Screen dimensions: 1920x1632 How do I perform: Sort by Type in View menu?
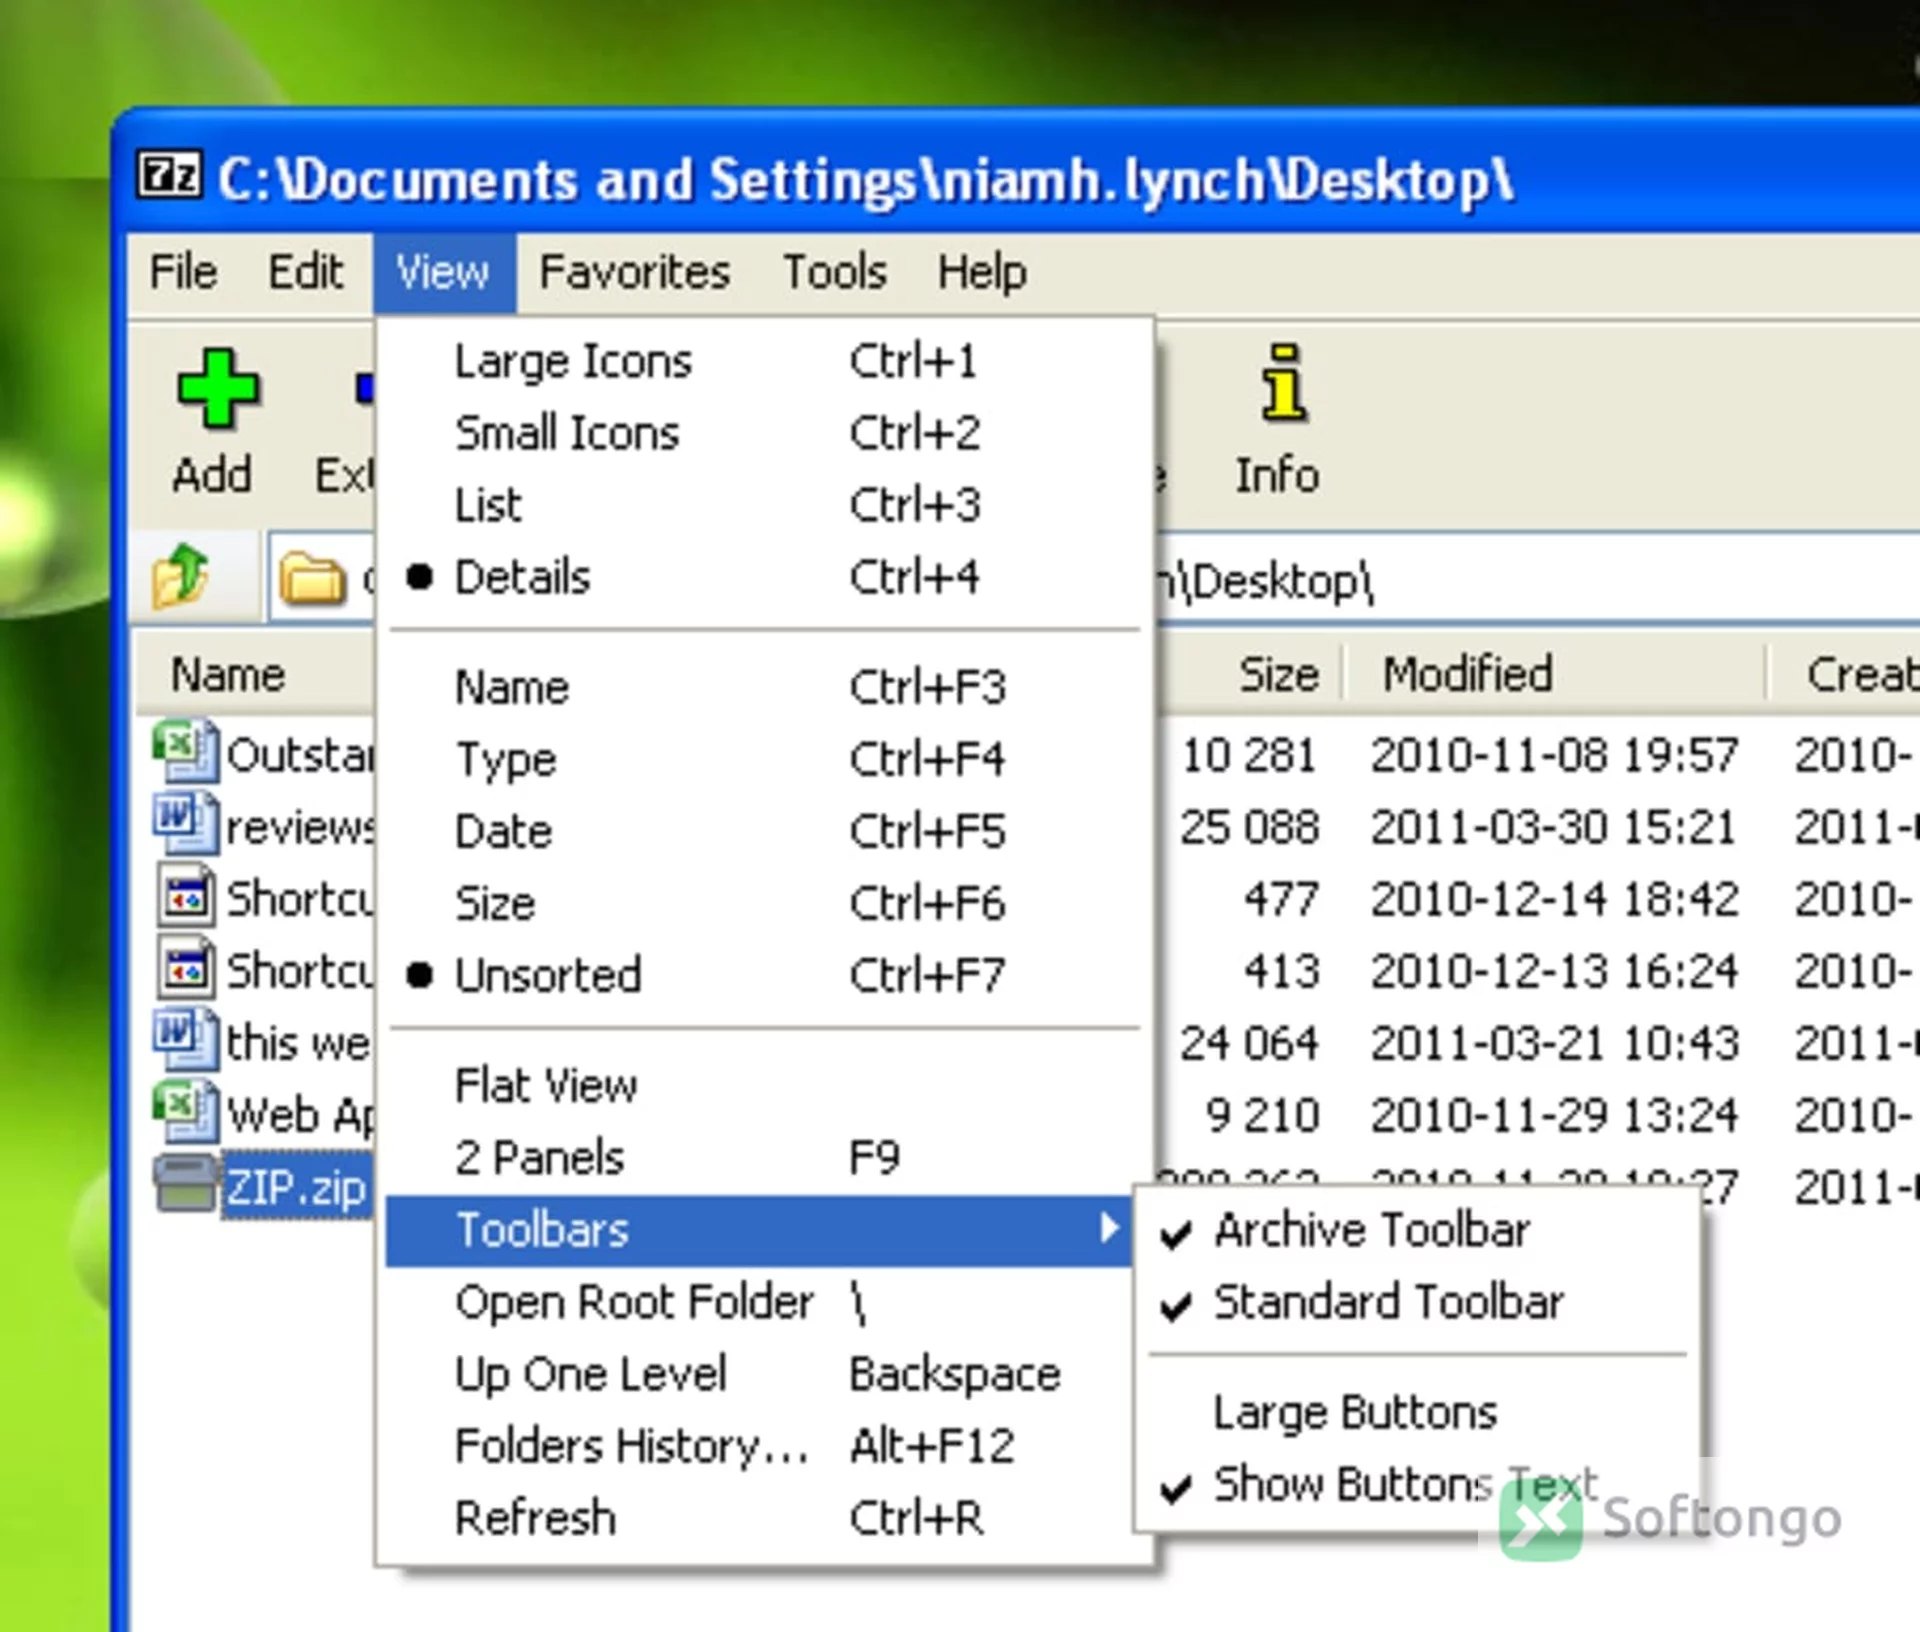[765, 759]
